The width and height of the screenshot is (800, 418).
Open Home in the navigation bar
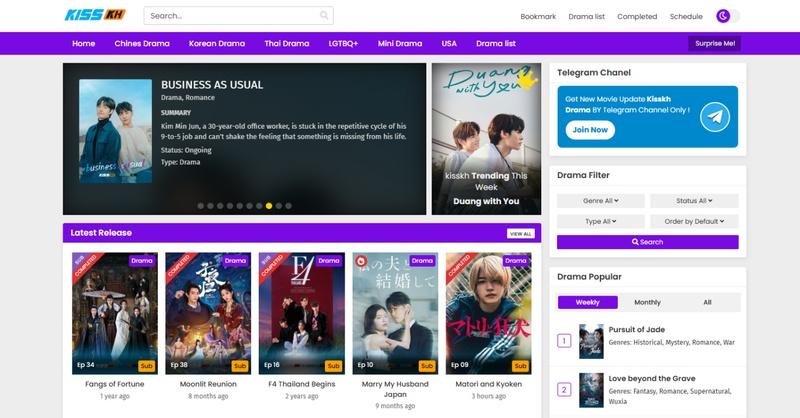point(84,43)
